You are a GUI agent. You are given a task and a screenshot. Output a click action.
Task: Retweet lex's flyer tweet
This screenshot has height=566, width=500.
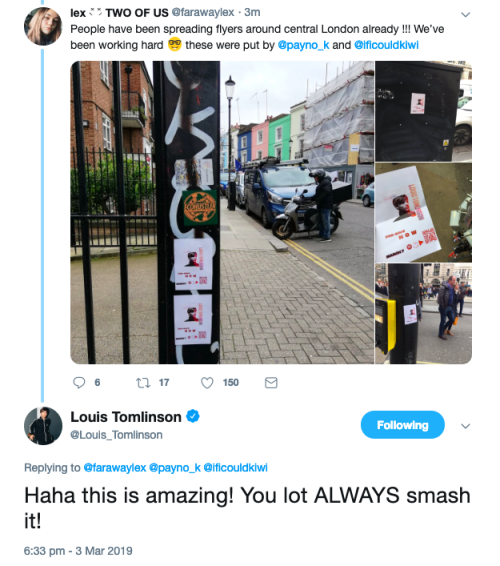coord(143,383)
